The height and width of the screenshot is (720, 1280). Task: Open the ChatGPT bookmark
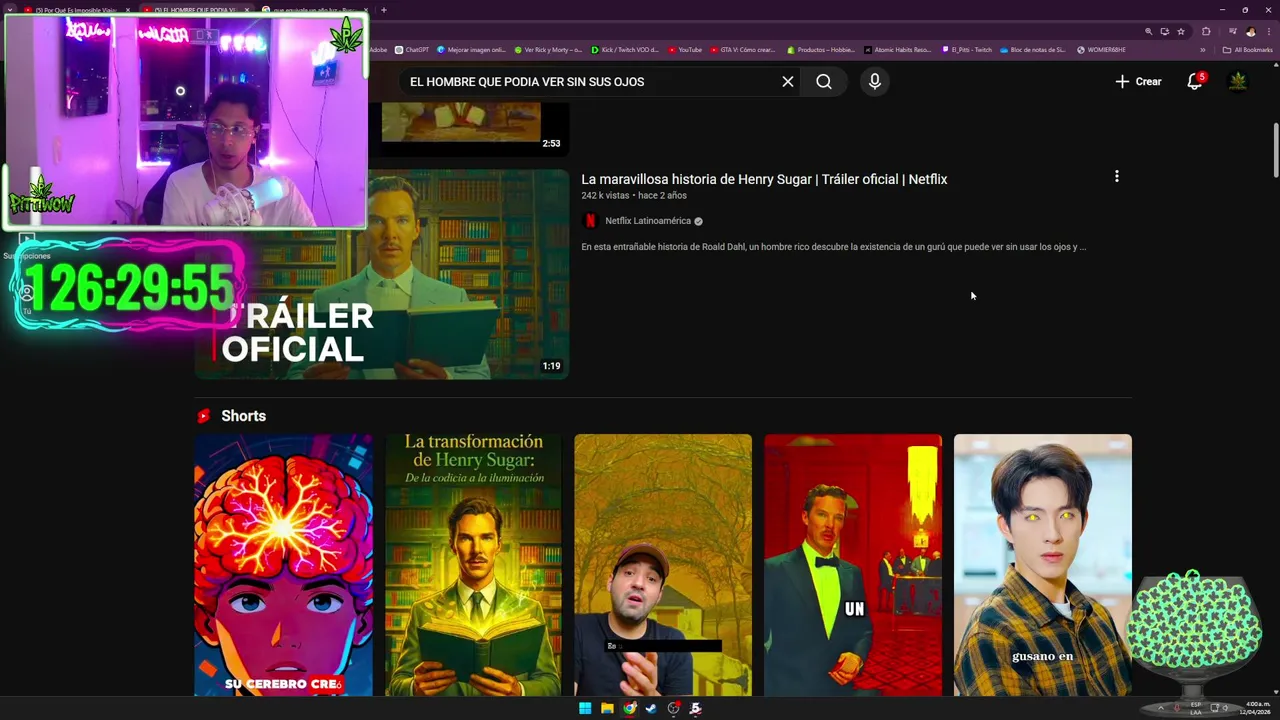click(411, 50)
